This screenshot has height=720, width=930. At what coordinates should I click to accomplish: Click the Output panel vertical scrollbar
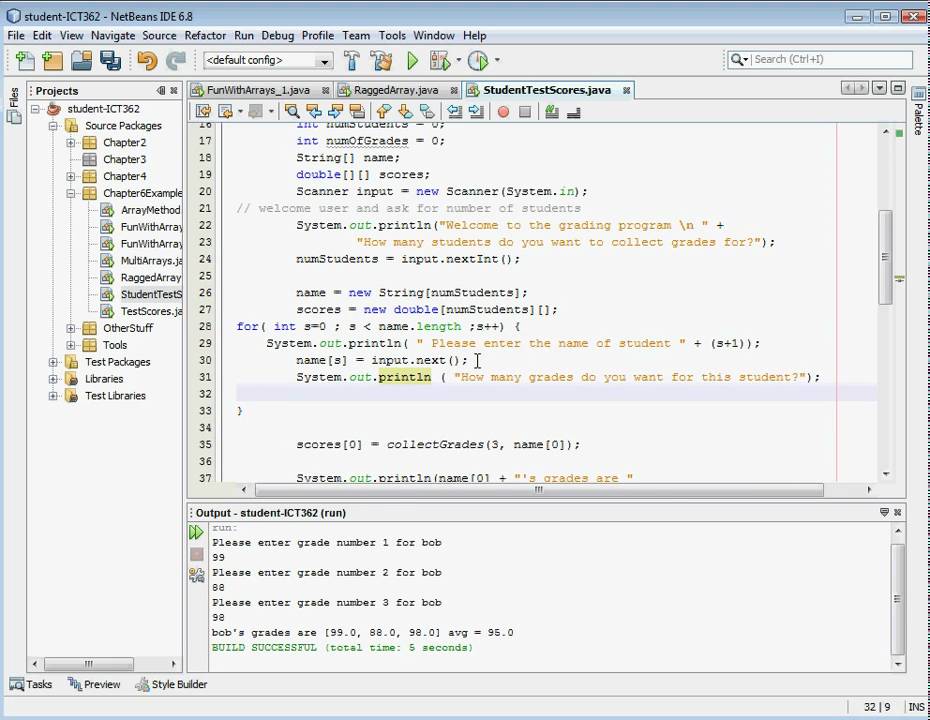[x=898, y=598]
